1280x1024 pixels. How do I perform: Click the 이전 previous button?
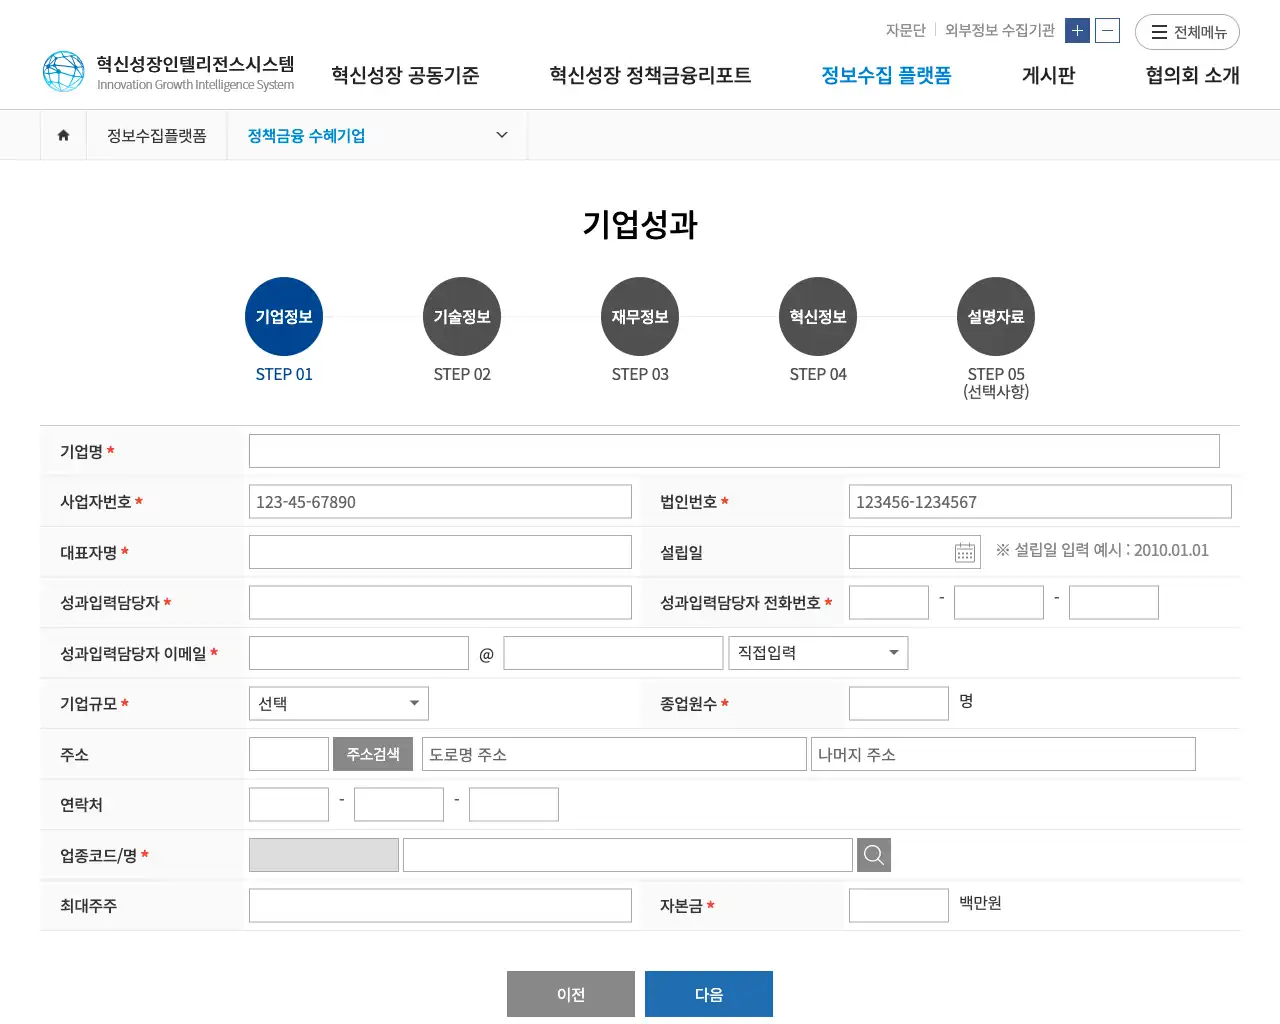coord(570,993)
